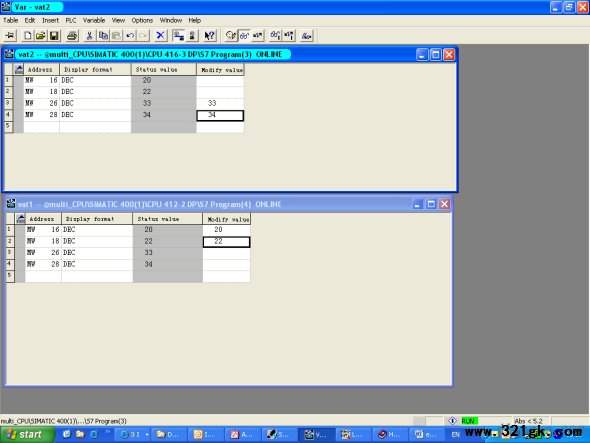Viewport: 590px width, 443px height.
Task: Open the Insert menu
Action: pyautogui.click(x=50, y=20)
